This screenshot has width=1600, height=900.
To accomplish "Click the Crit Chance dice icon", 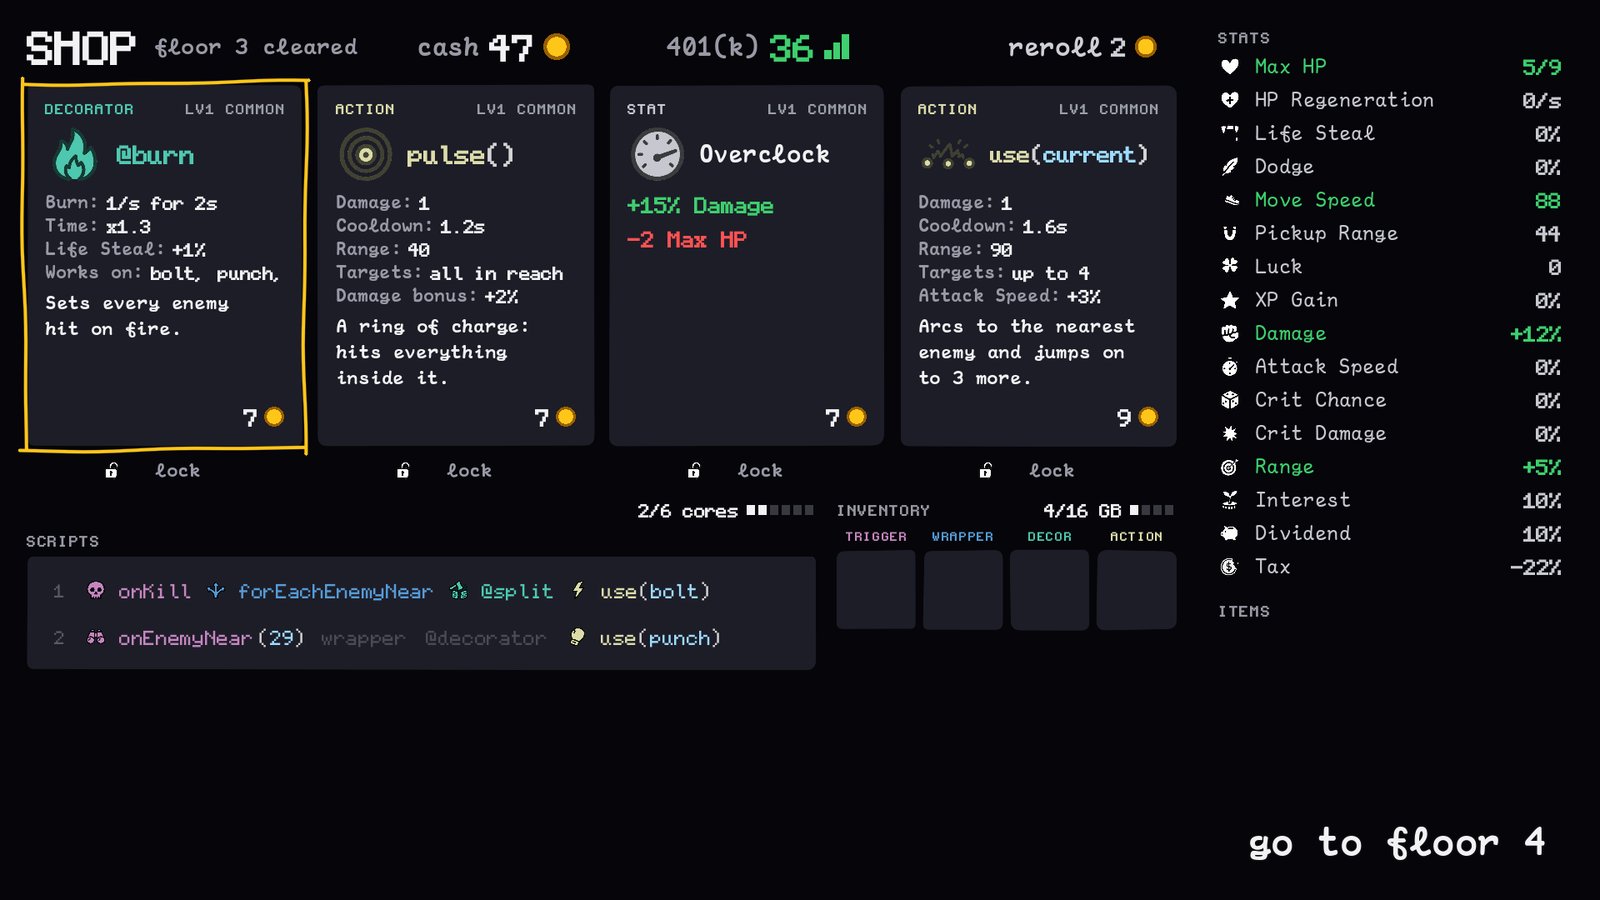I will coord(1230,400).
